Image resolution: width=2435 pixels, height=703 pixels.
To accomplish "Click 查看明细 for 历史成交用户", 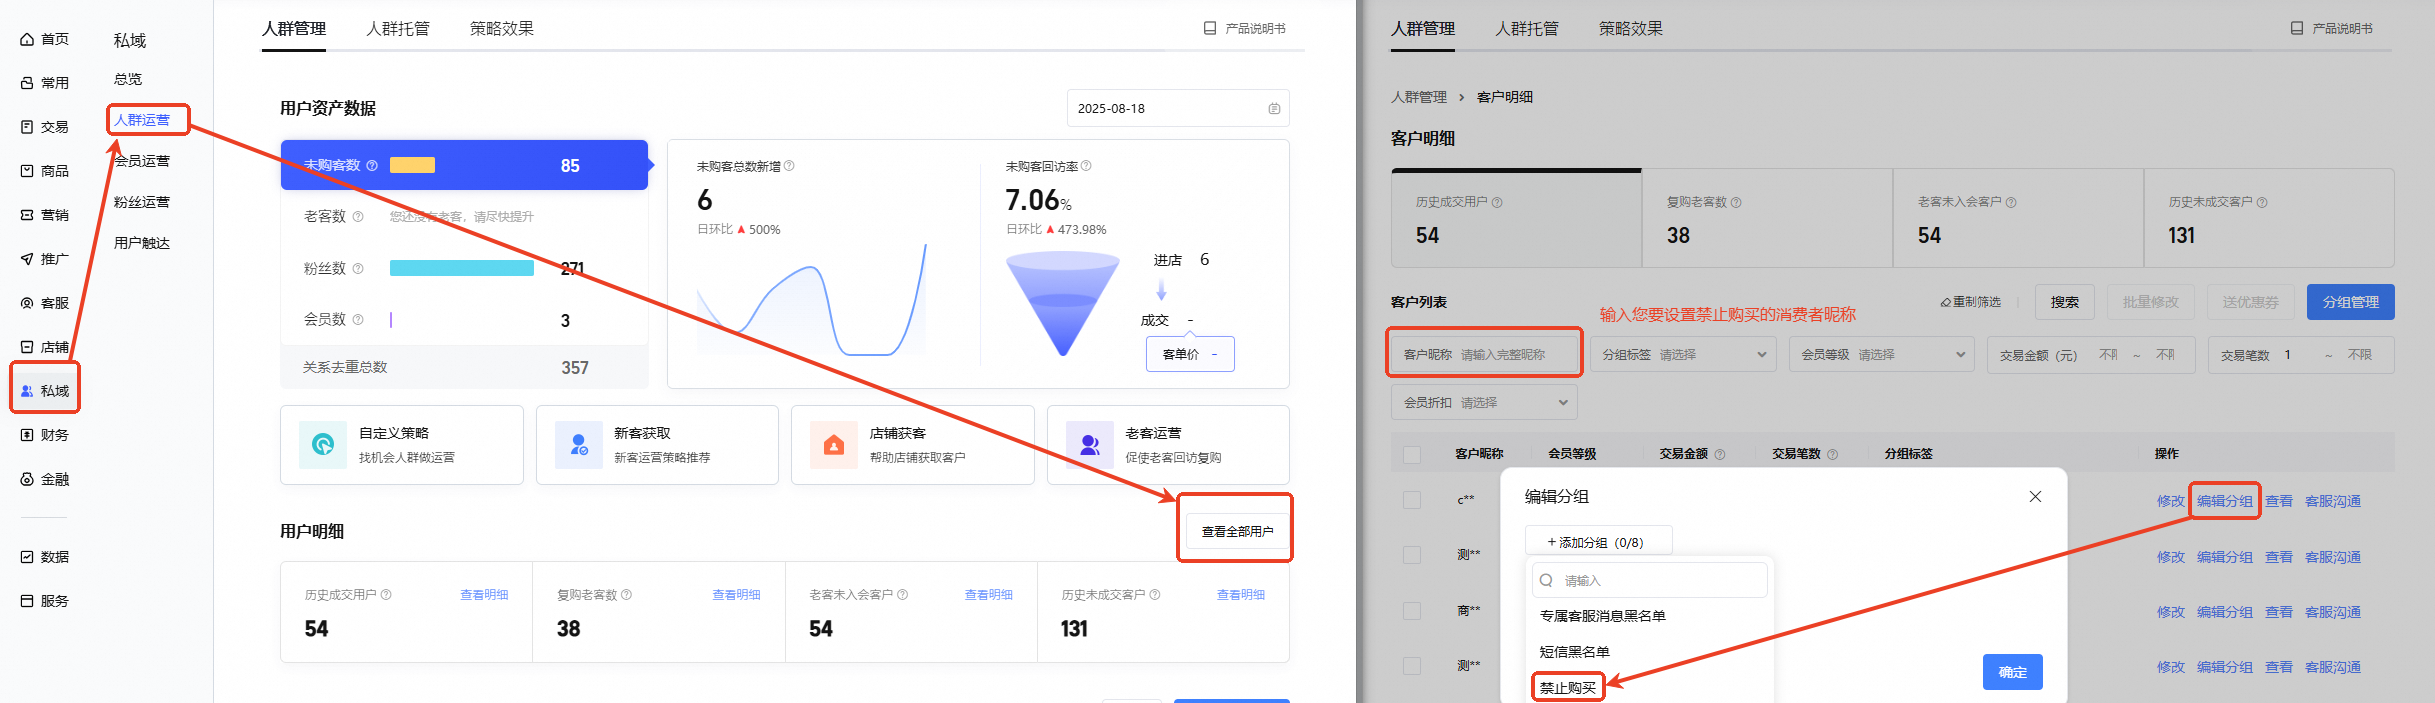I will tap(484, 595).
